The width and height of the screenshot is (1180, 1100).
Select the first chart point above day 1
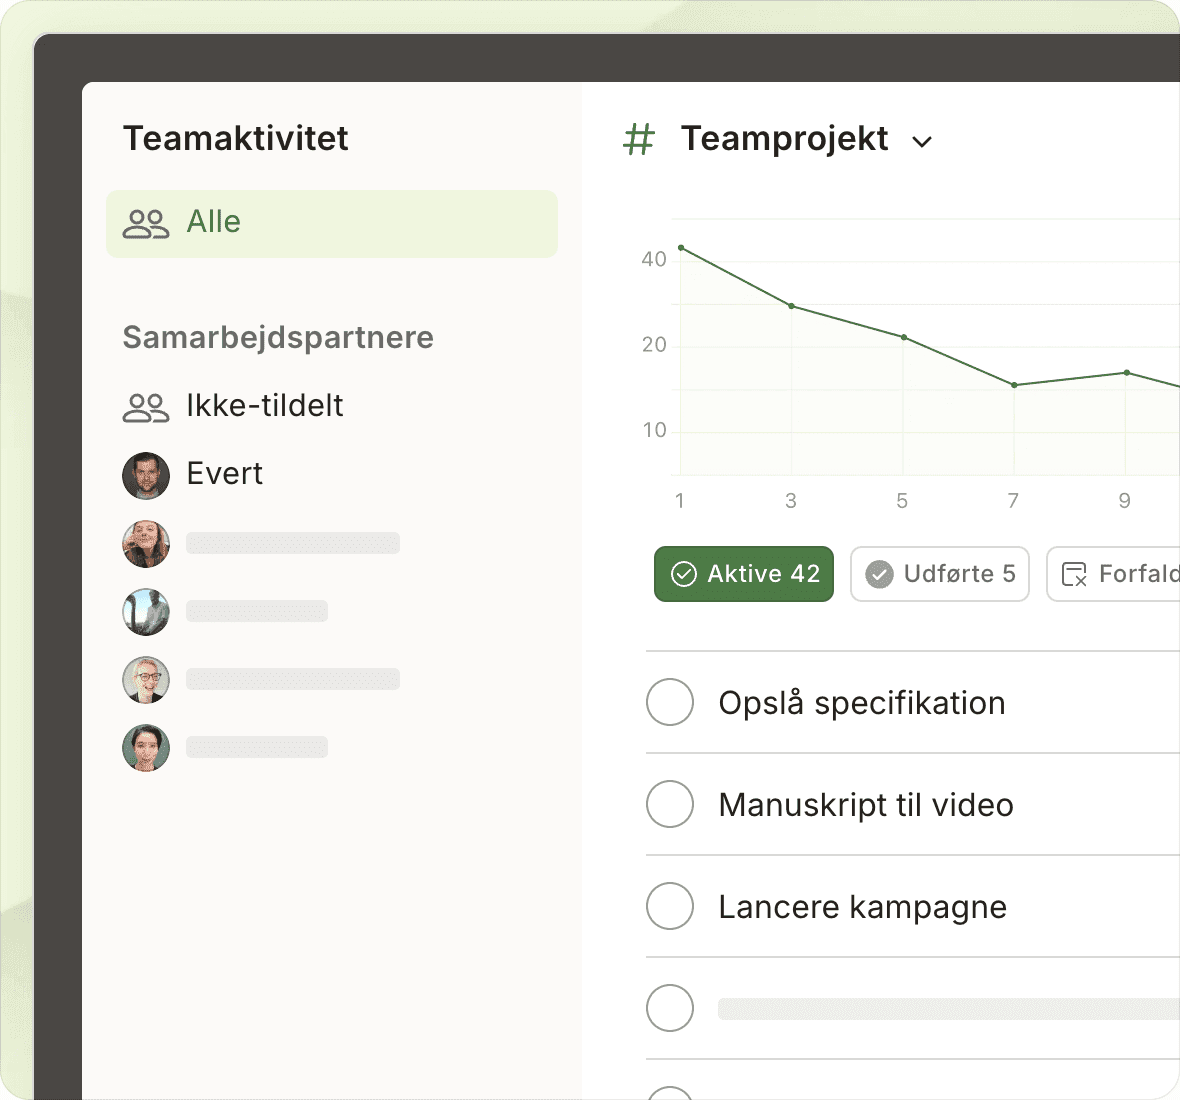[x=681, y=247]
